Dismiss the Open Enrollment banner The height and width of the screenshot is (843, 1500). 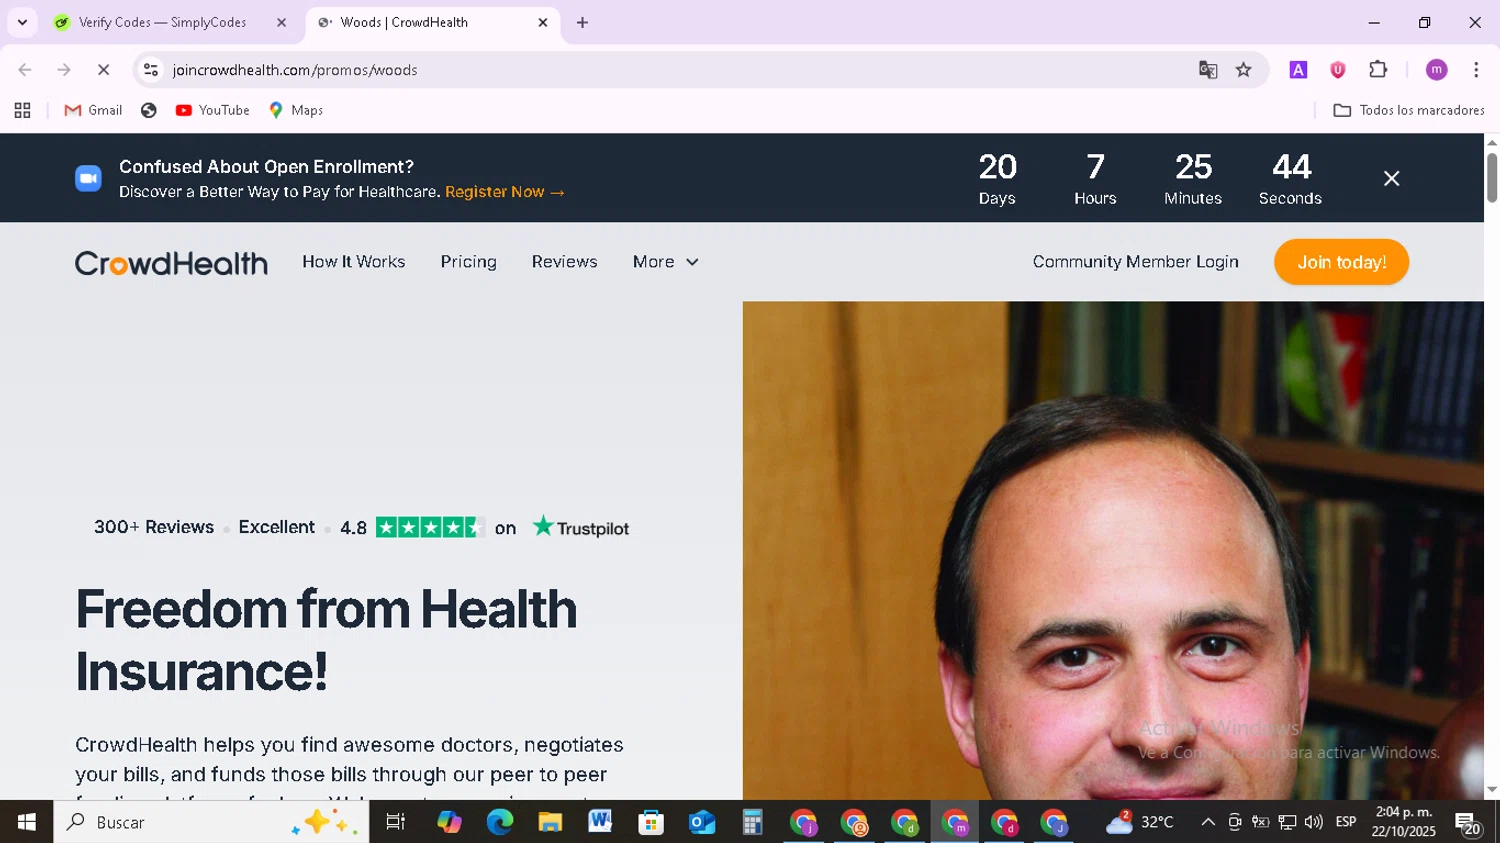1391,178
